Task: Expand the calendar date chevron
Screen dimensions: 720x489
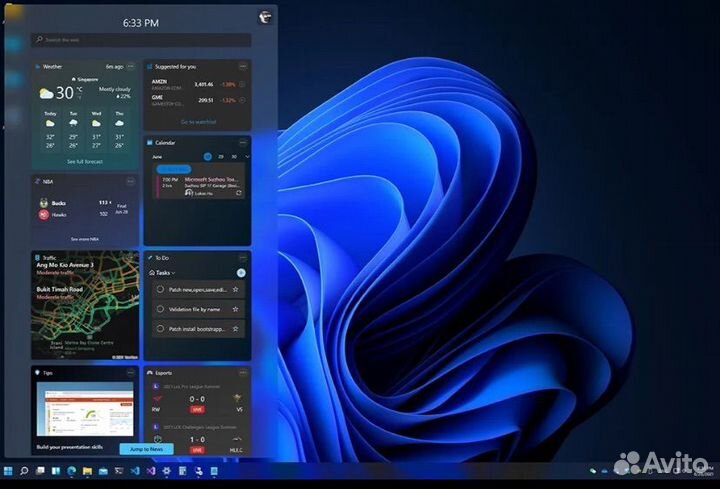Action: point(248,157)
